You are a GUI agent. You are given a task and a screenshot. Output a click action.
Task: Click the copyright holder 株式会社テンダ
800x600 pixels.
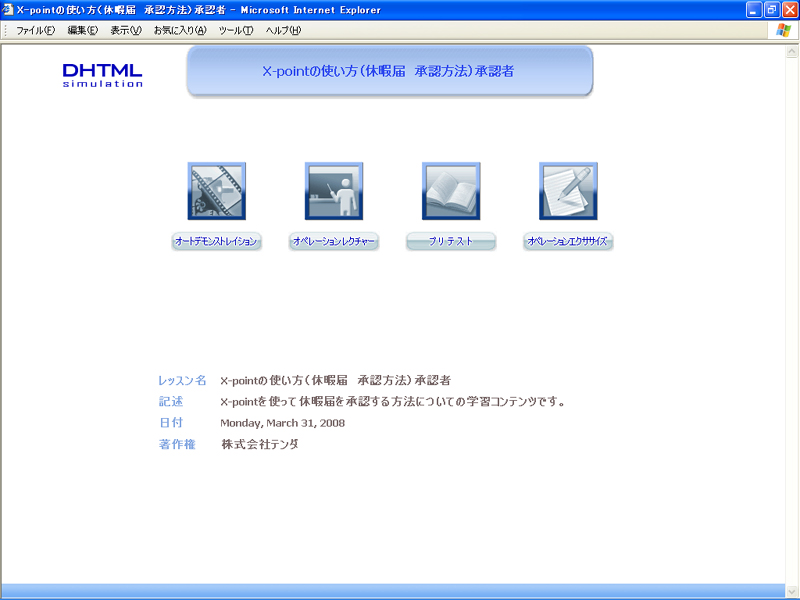260,444
